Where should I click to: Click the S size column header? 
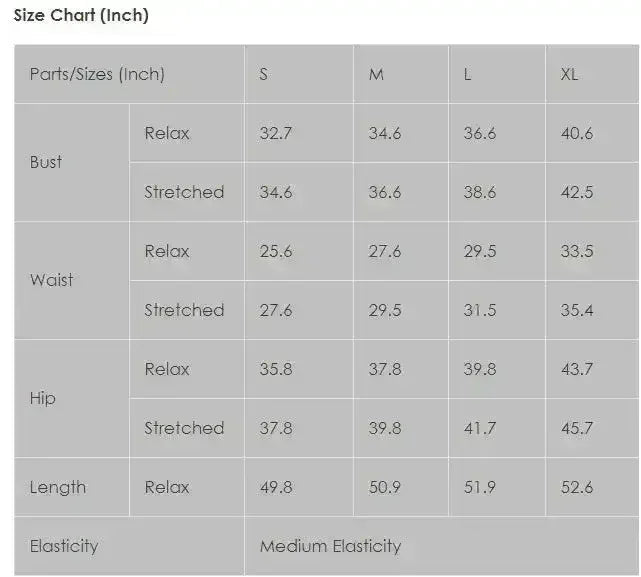(264, 75)
